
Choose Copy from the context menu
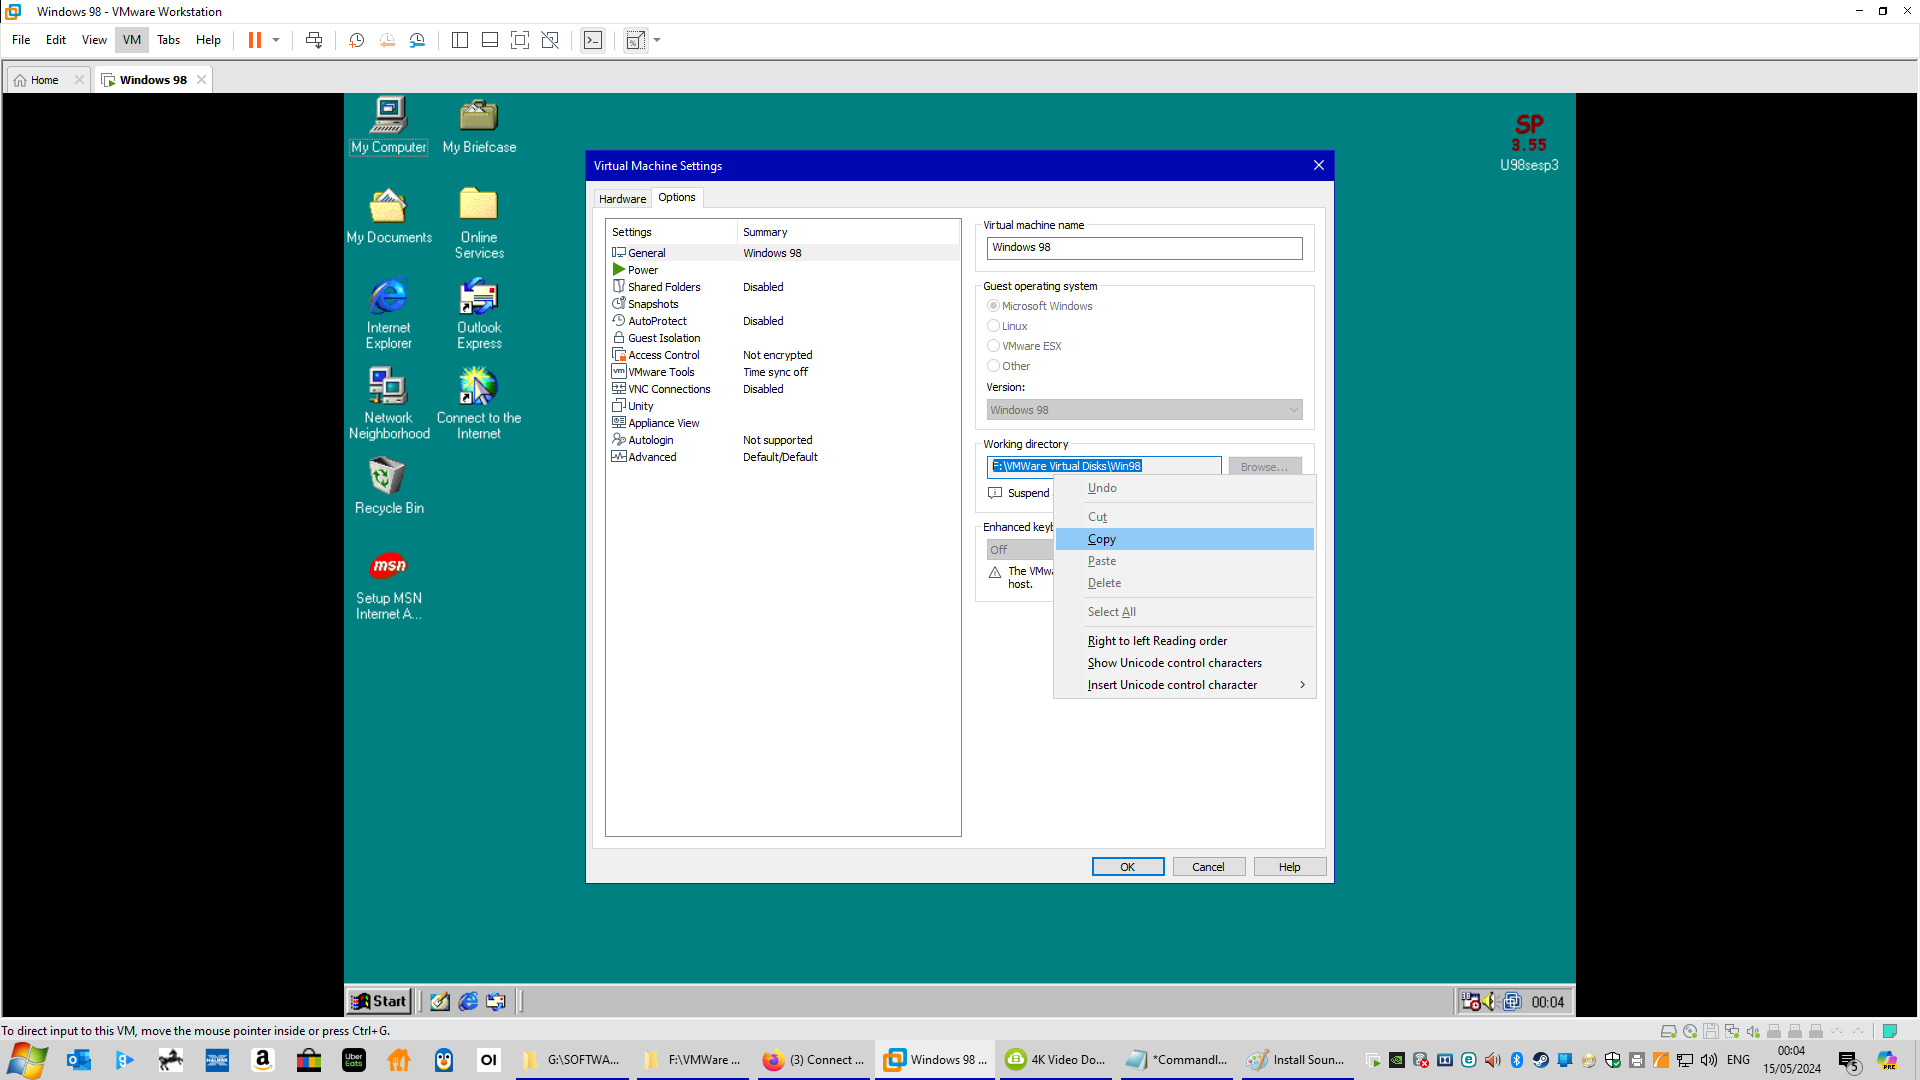1102,539
